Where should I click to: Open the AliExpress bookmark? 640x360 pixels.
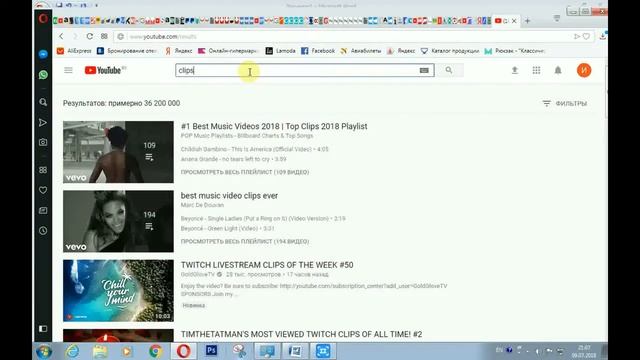[75, 51]
